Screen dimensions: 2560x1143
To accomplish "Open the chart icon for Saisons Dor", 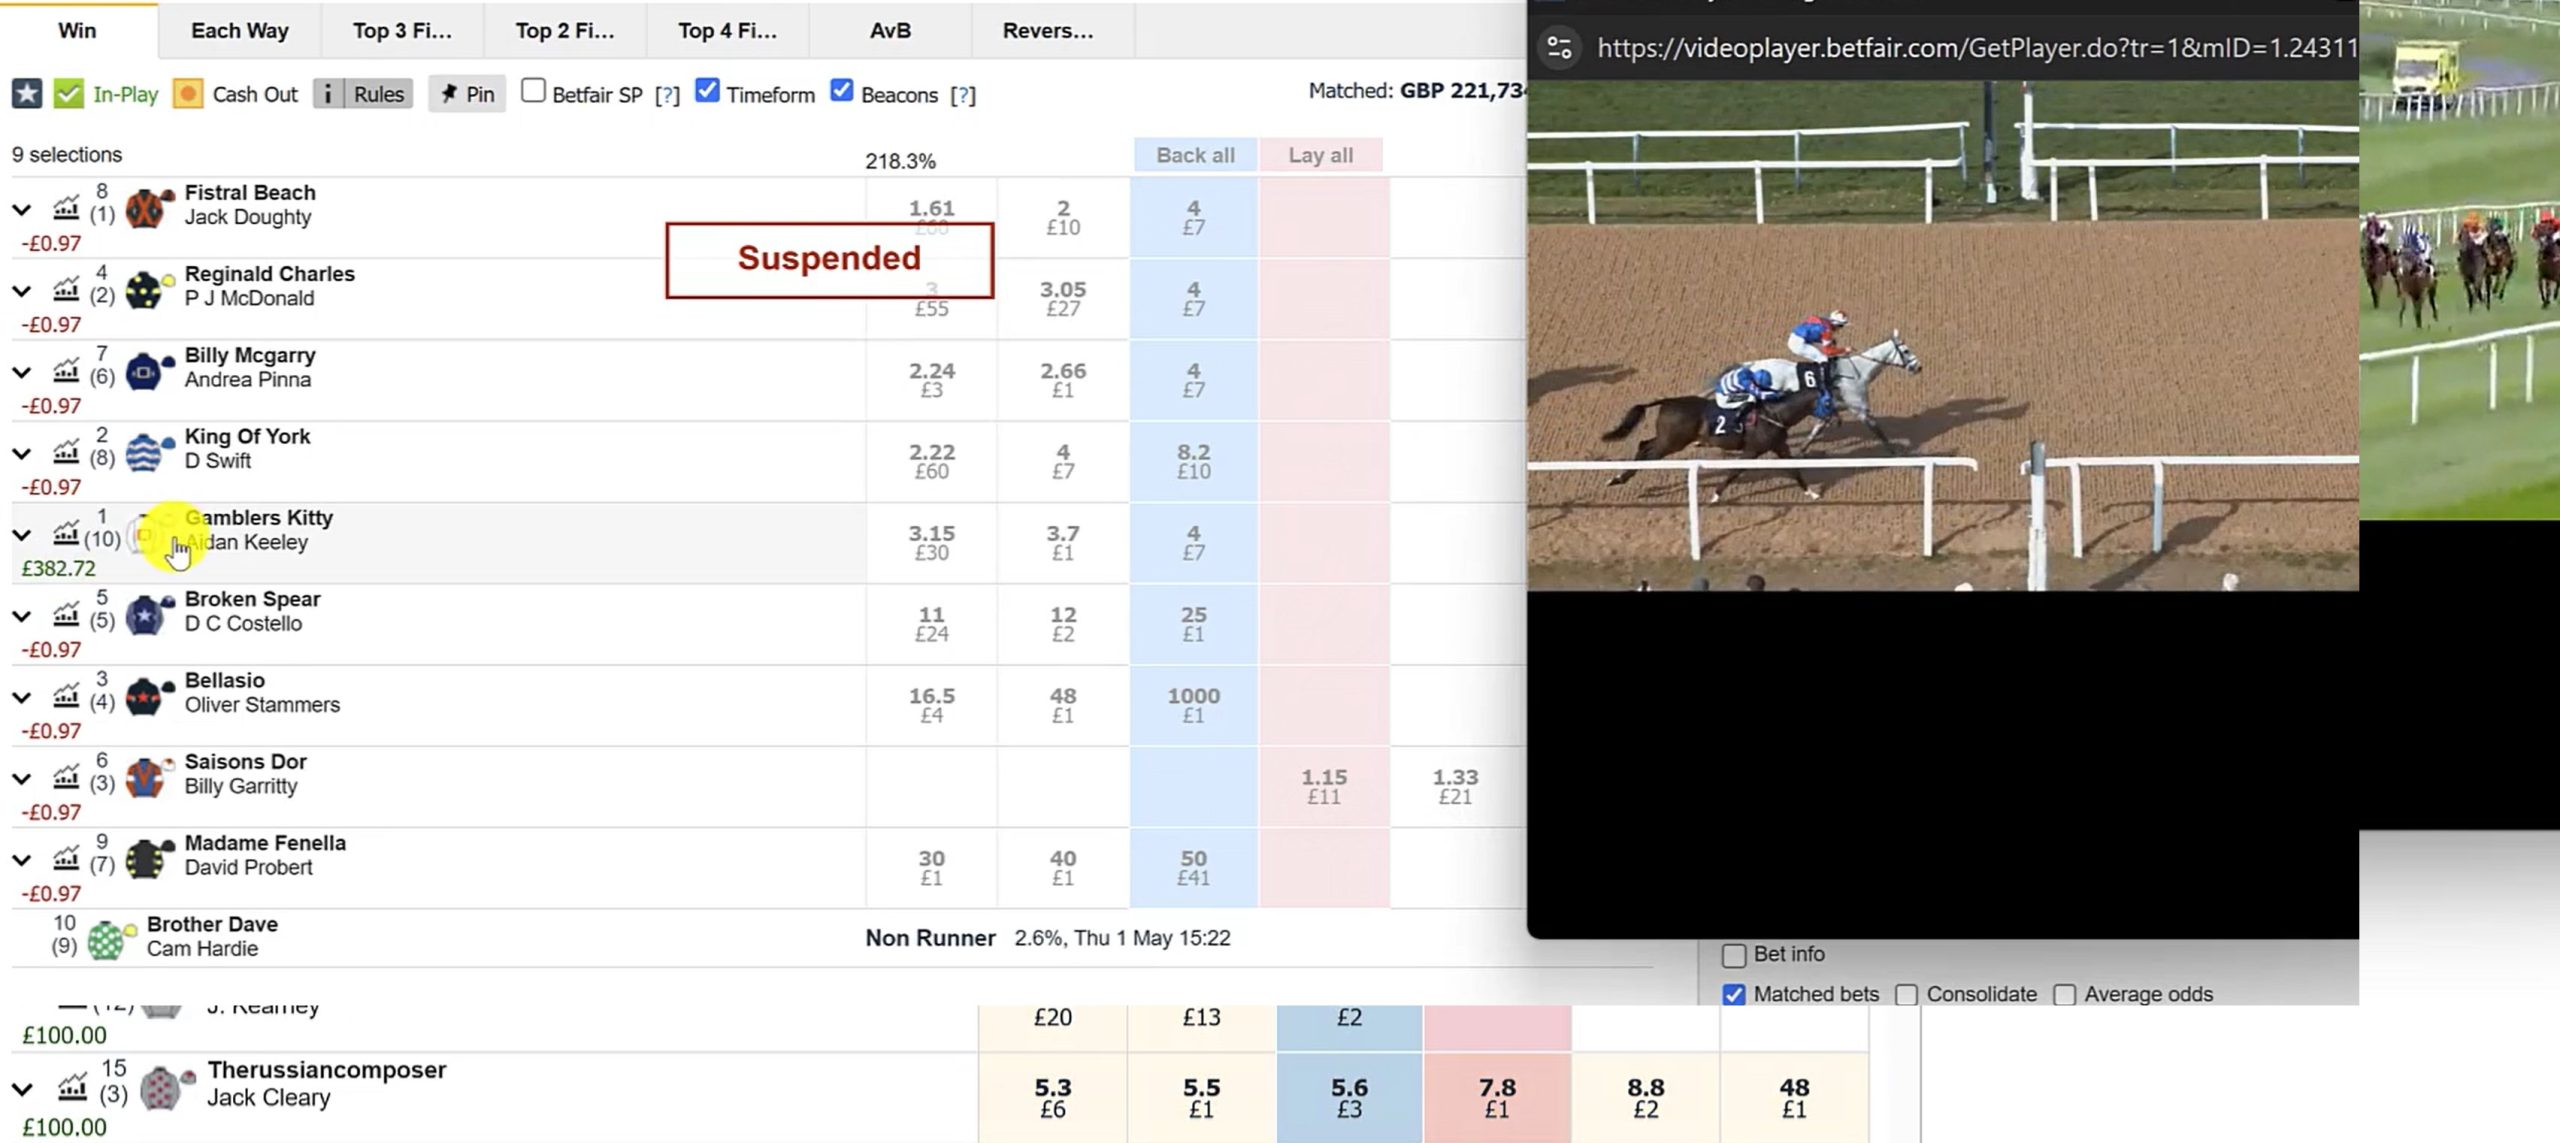I will (66, 777).
